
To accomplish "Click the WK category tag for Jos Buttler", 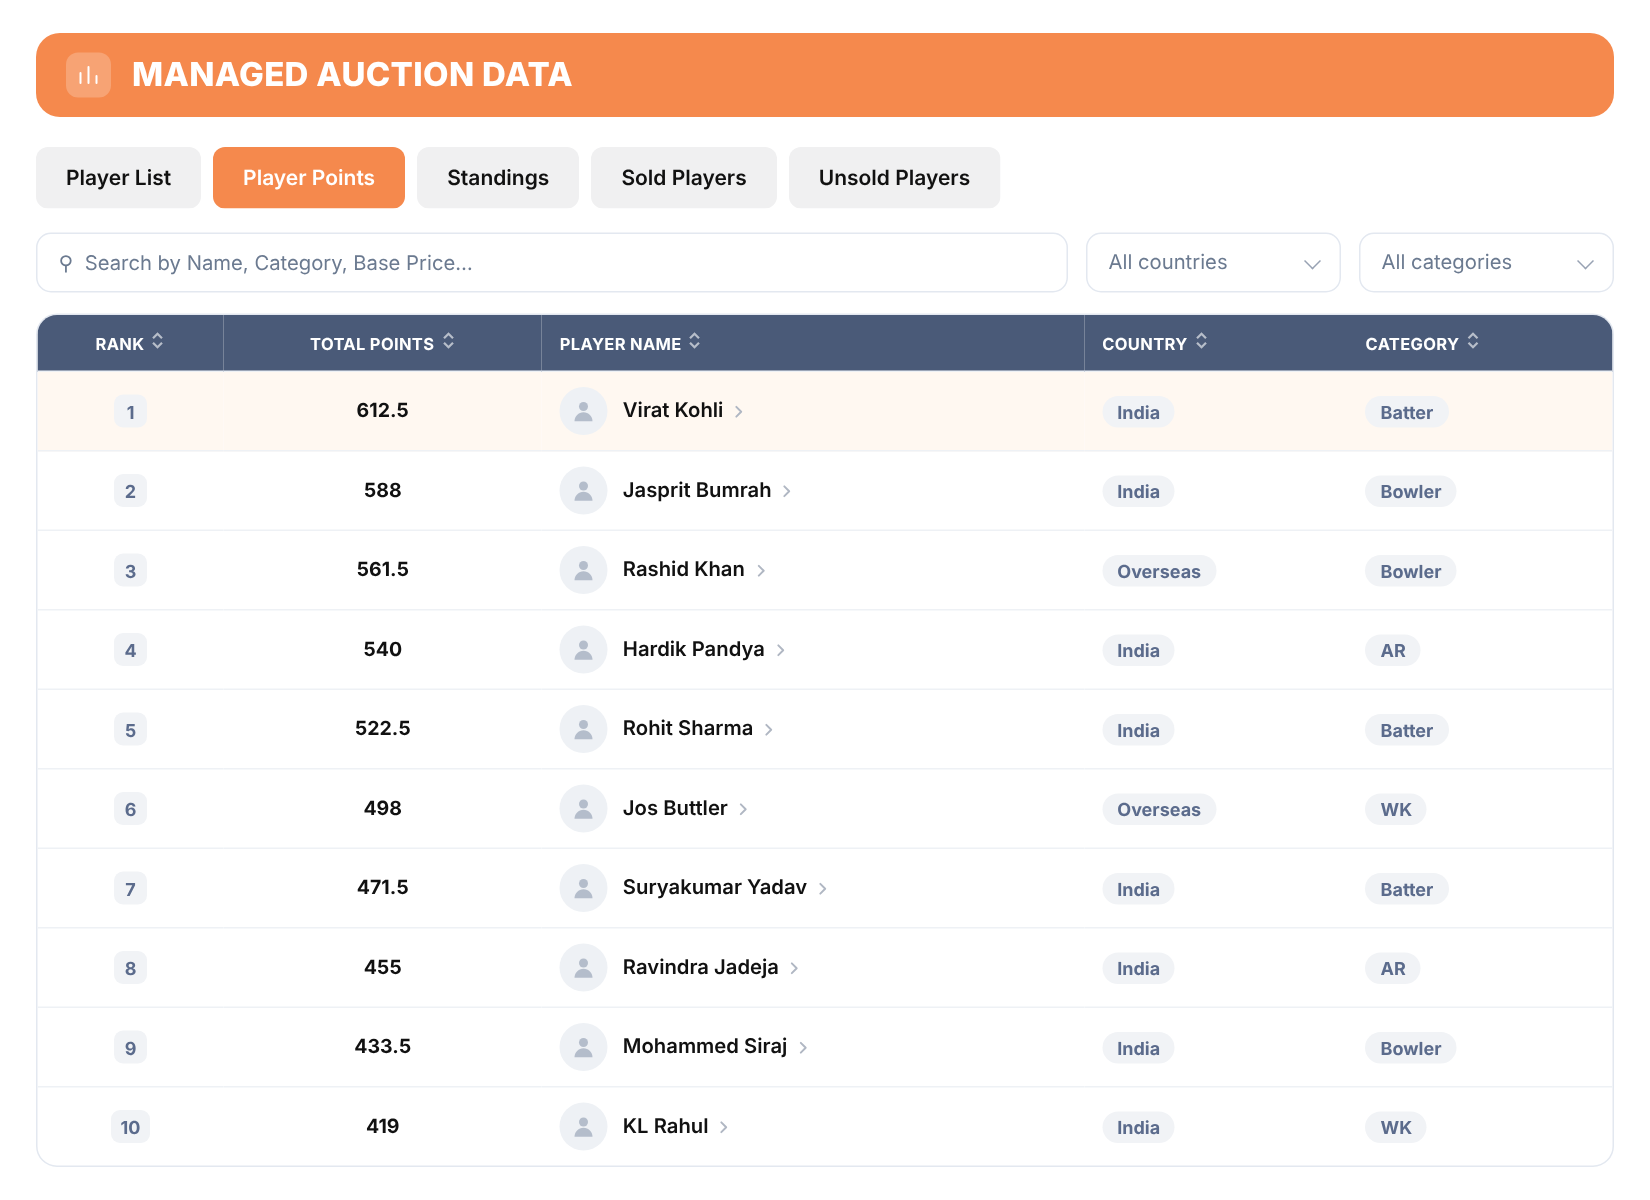I will coord(1396,810).
